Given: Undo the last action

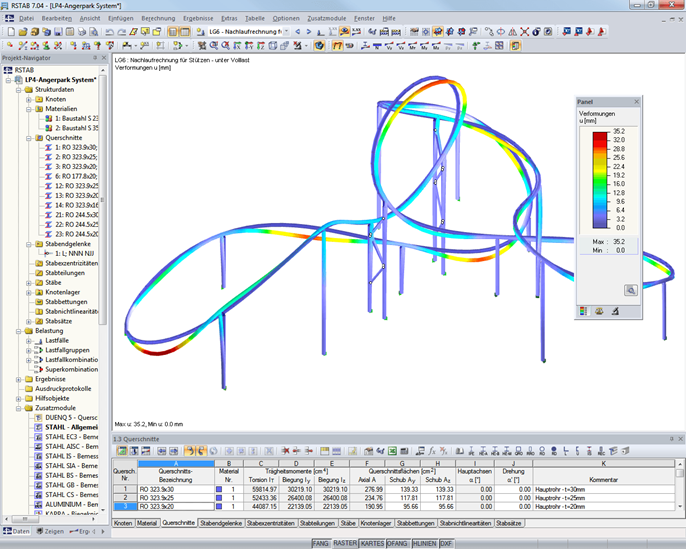Looking at the screenshot, I should (110, 31).
